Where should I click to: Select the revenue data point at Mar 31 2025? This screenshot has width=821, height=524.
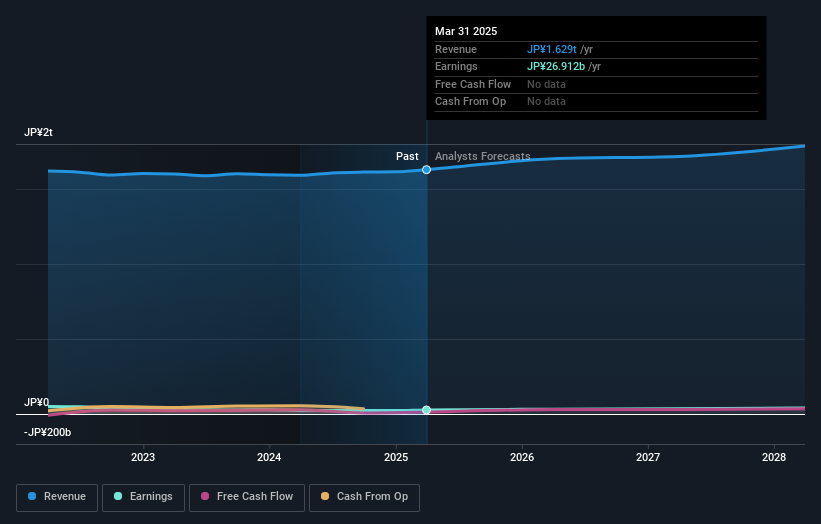click(426, 170)
